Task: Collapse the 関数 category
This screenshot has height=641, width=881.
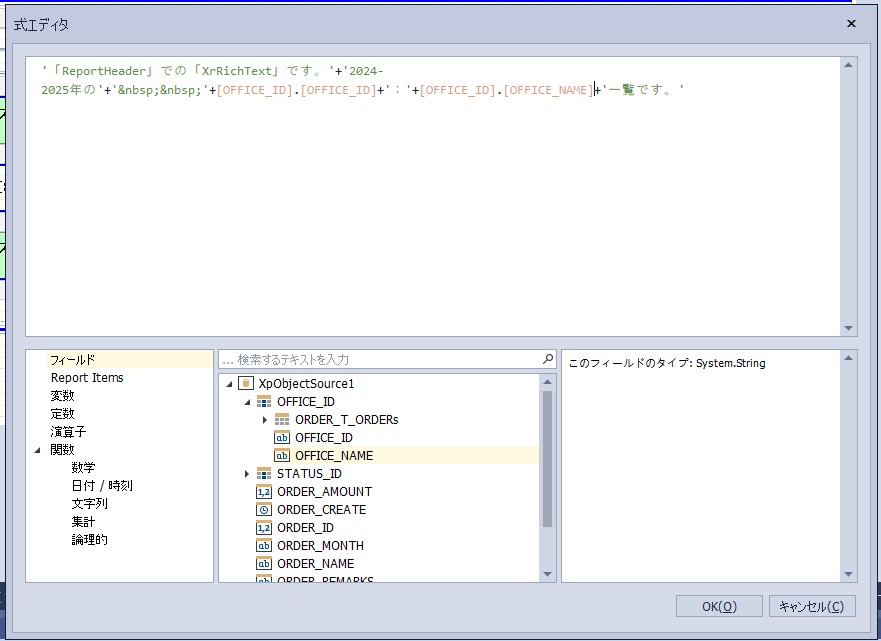Action: click(38, 450)
